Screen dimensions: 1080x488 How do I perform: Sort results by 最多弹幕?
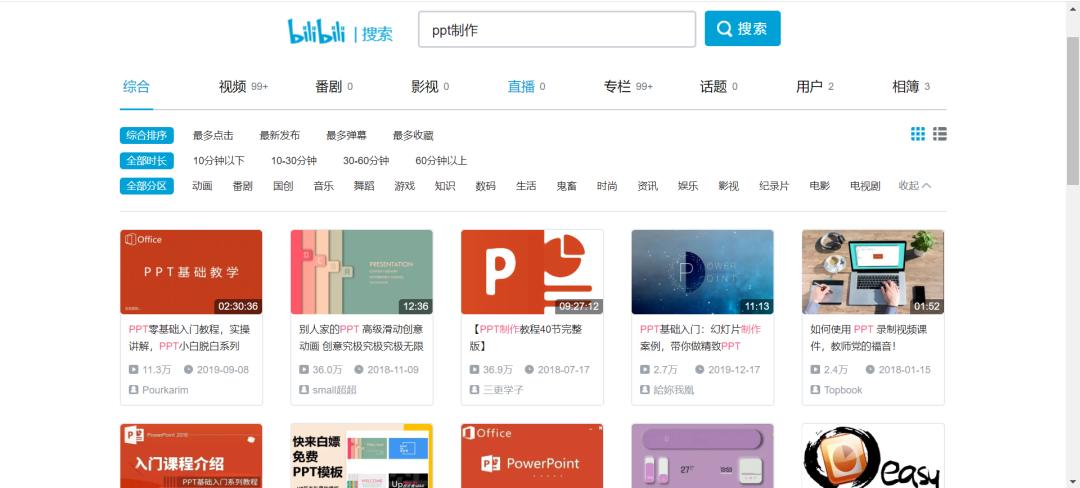pos(346,136)
